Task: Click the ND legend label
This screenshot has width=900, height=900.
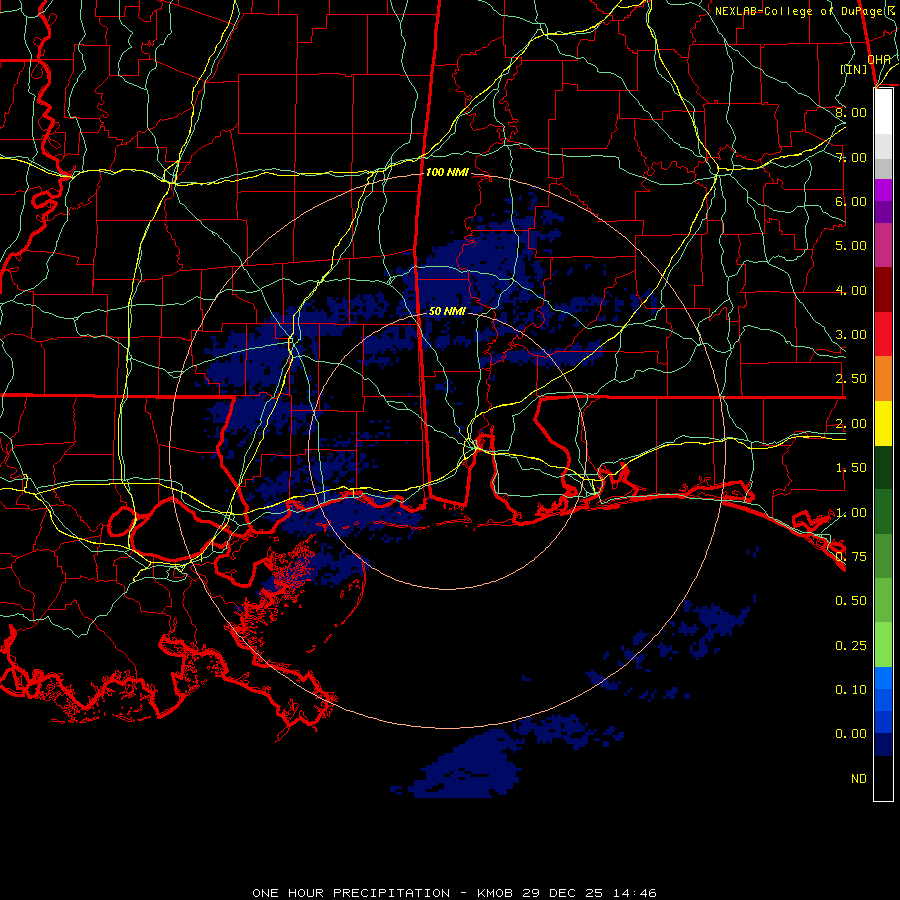Action: [859, 779]
